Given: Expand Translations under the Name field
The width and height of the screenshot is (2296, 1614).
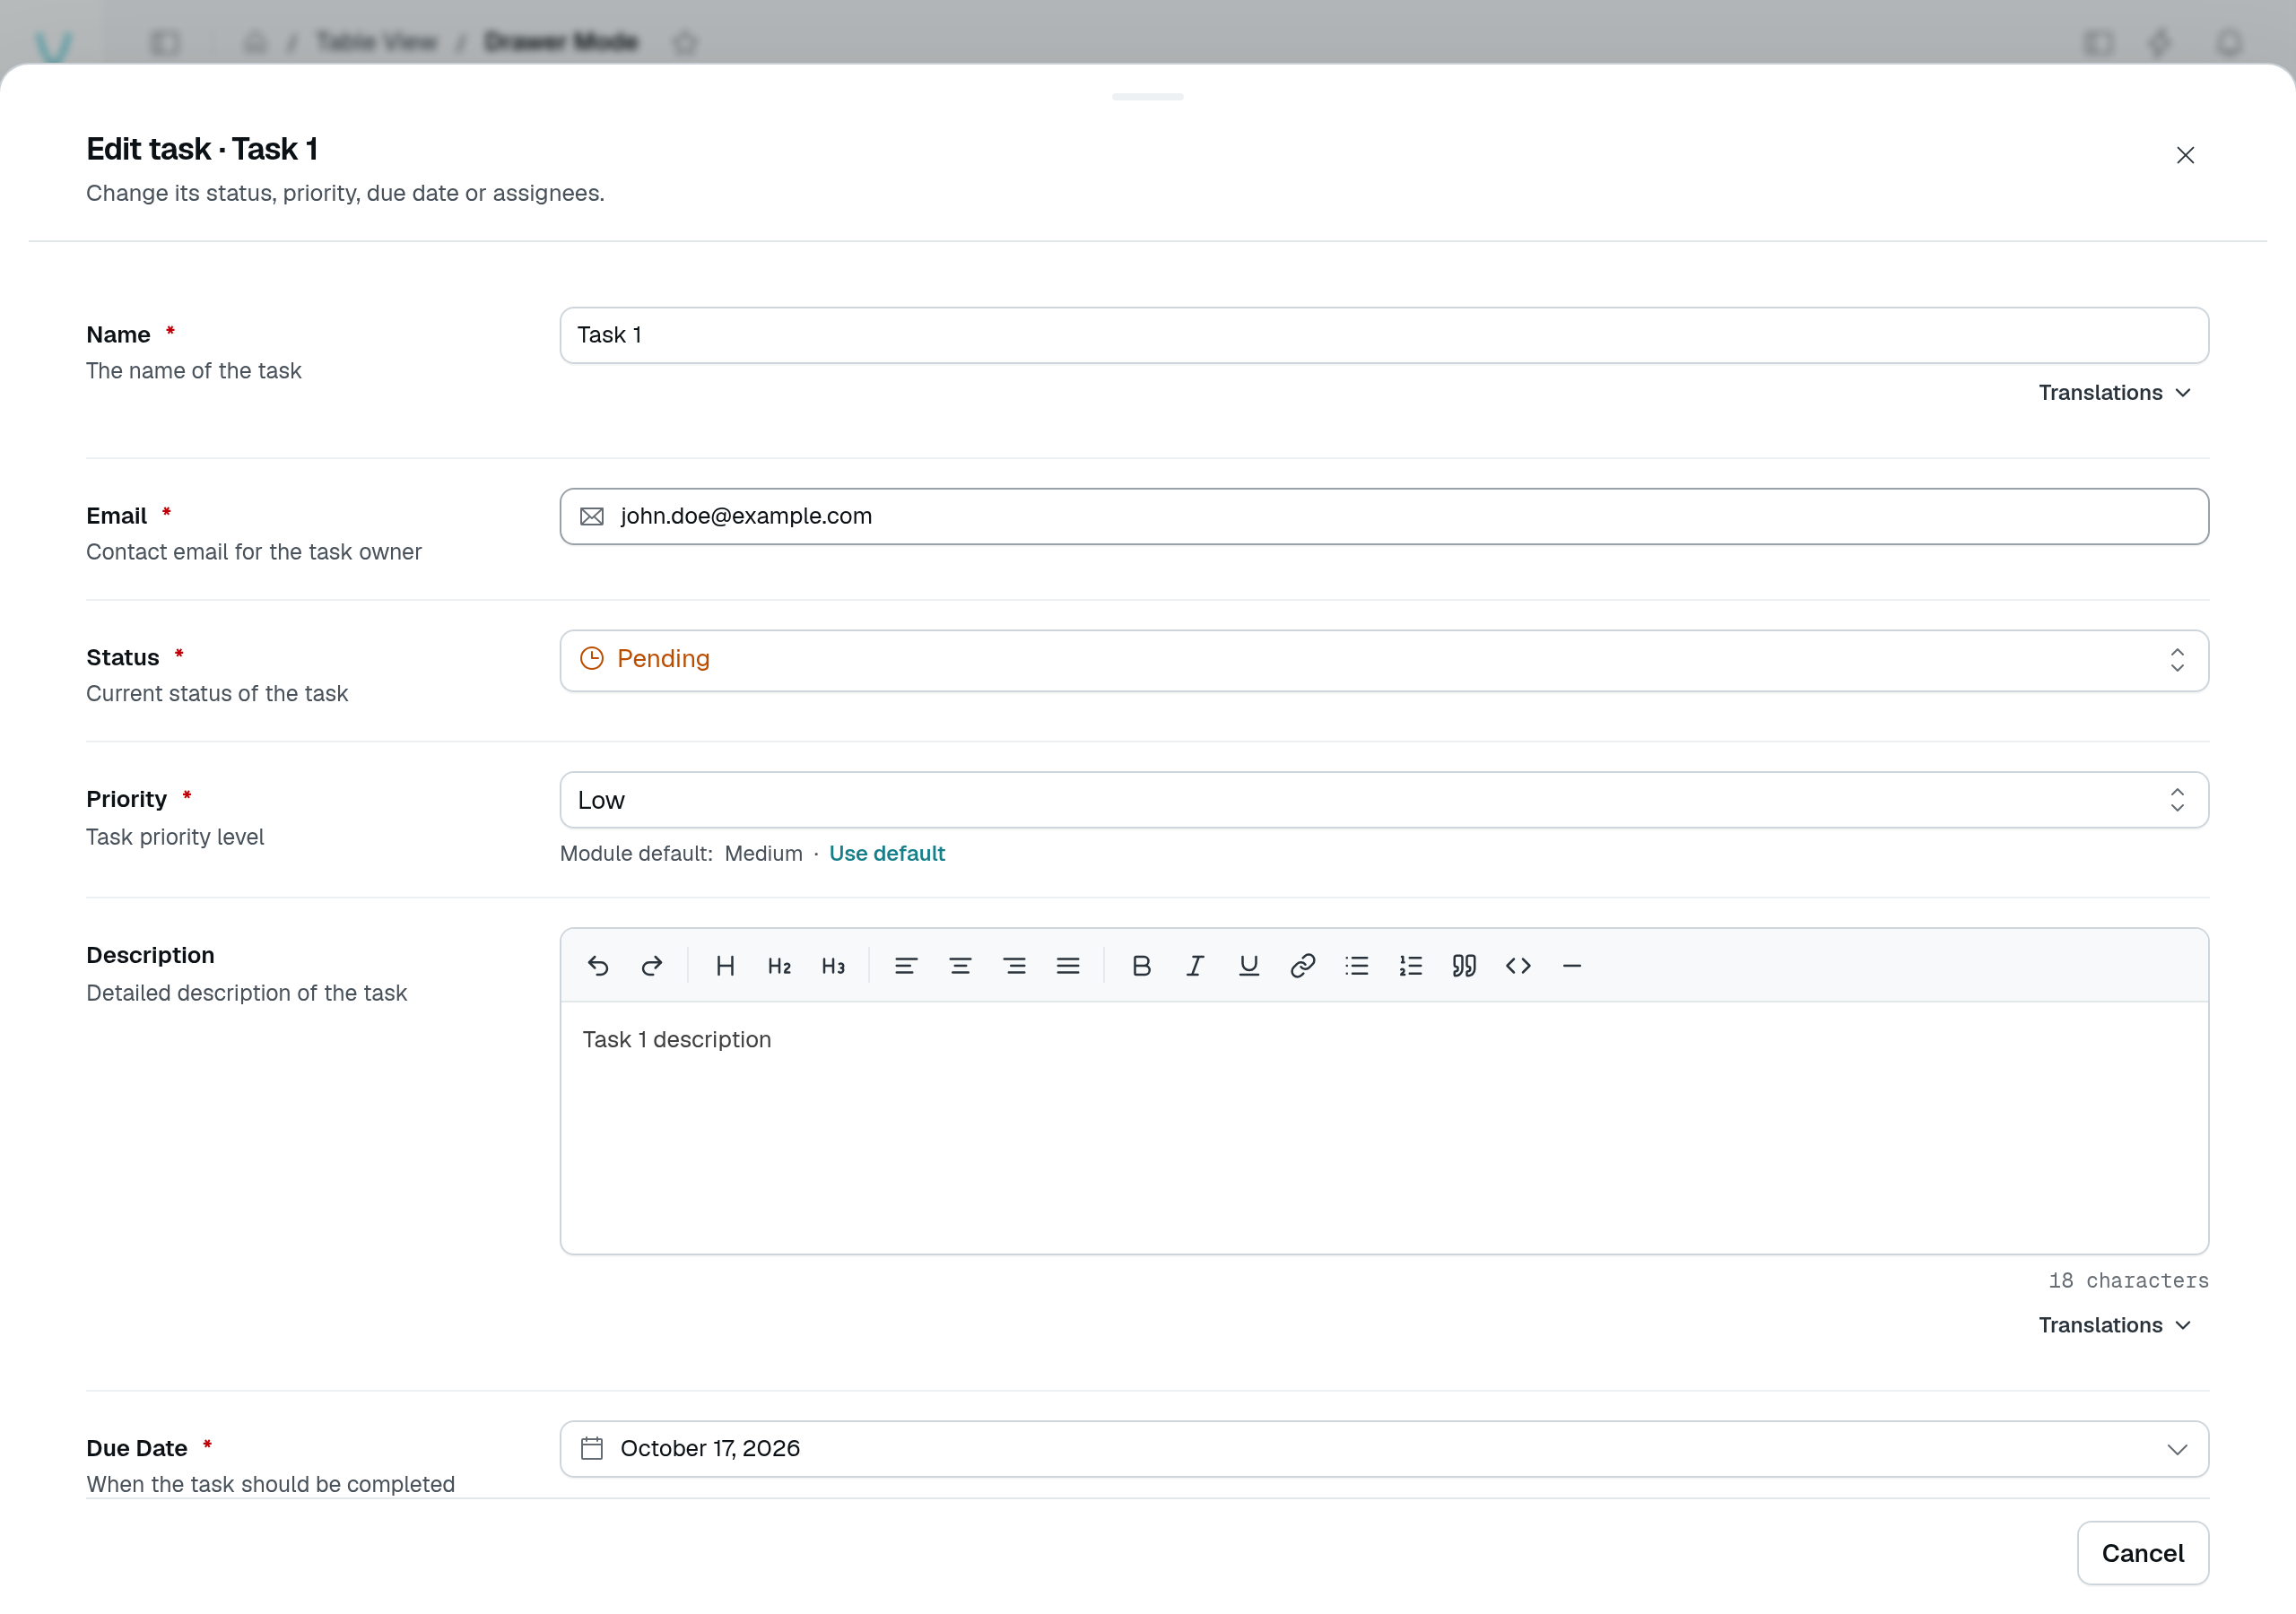Looking at the screenshot, I should (2115, 393).
